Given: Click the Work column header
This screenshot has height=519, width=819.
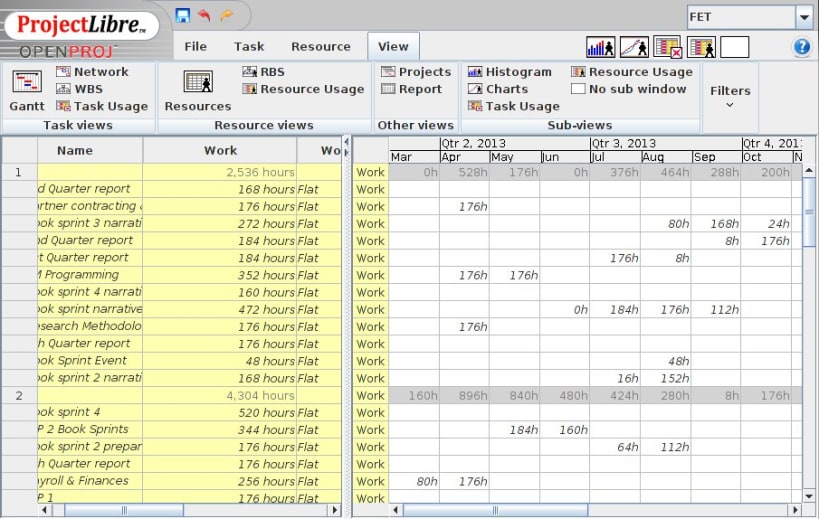Looking at the screenshot, I should tap(220, 150).
